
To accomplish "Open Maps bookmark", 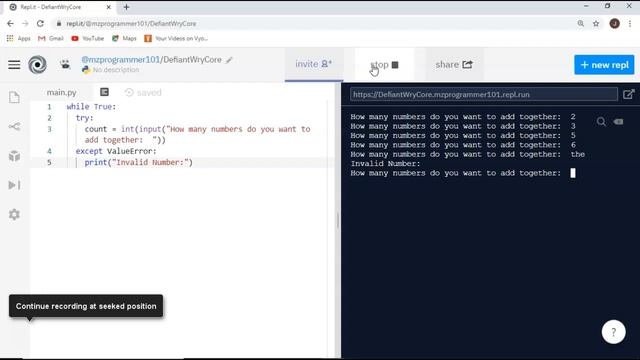I will pyautogui.click(x=124, y=38).
